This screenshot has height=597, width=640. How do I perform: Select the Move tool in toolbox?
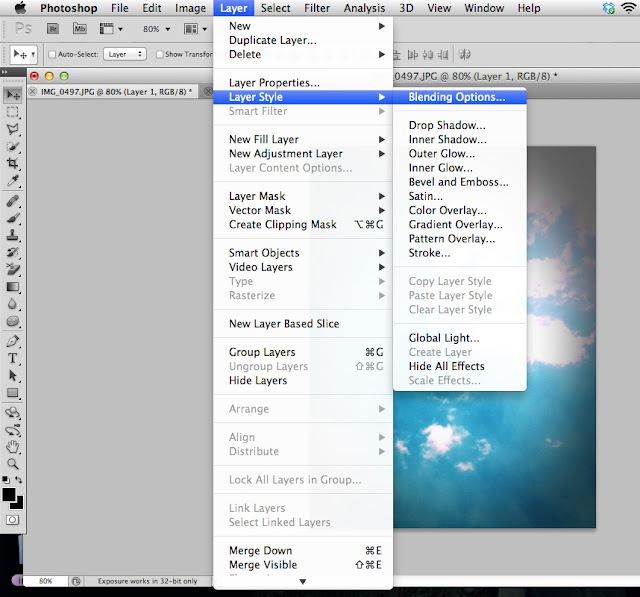(13, 95)
